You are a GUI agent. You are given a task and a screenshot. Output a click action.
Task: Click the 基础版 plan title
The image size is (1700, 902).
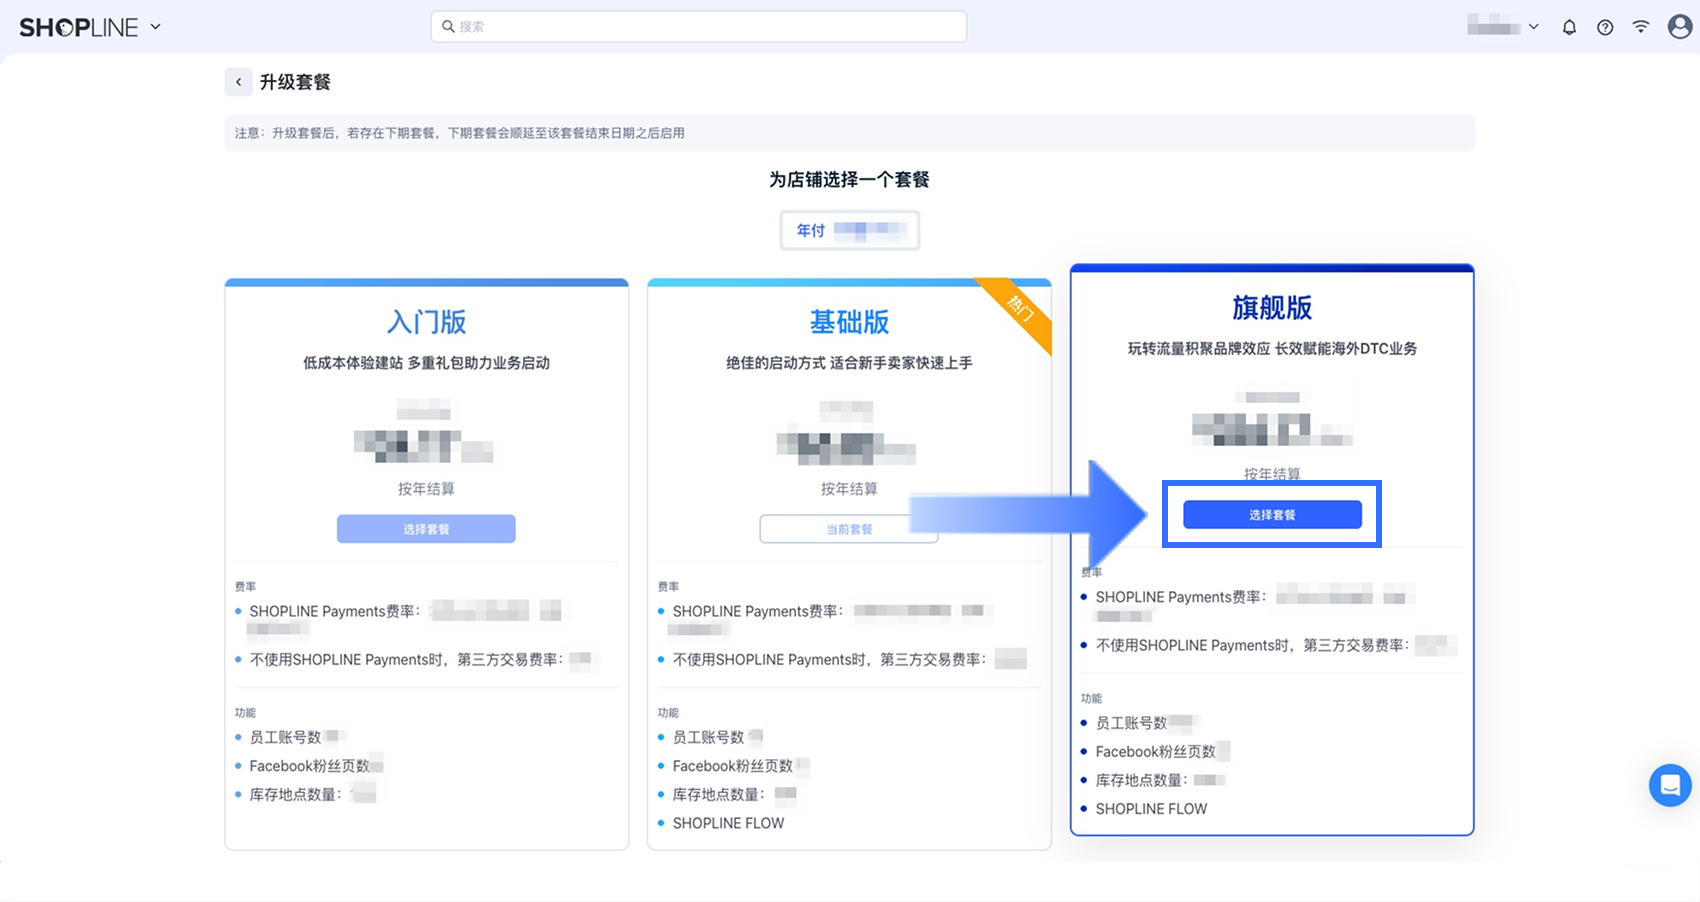tap(849, 322)
